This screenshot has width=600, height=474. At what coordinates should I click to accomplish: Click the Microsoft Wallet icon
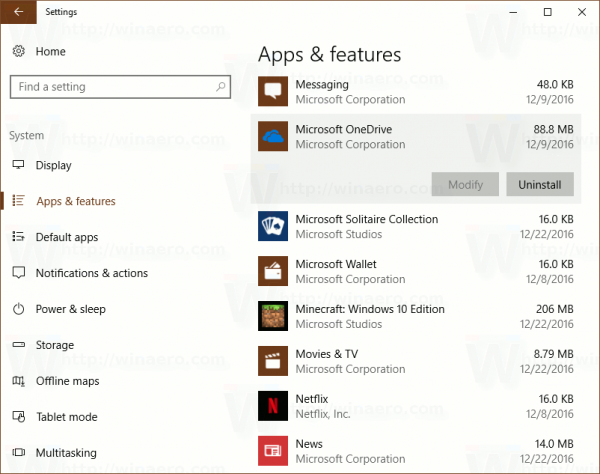[x=273, y=271]
